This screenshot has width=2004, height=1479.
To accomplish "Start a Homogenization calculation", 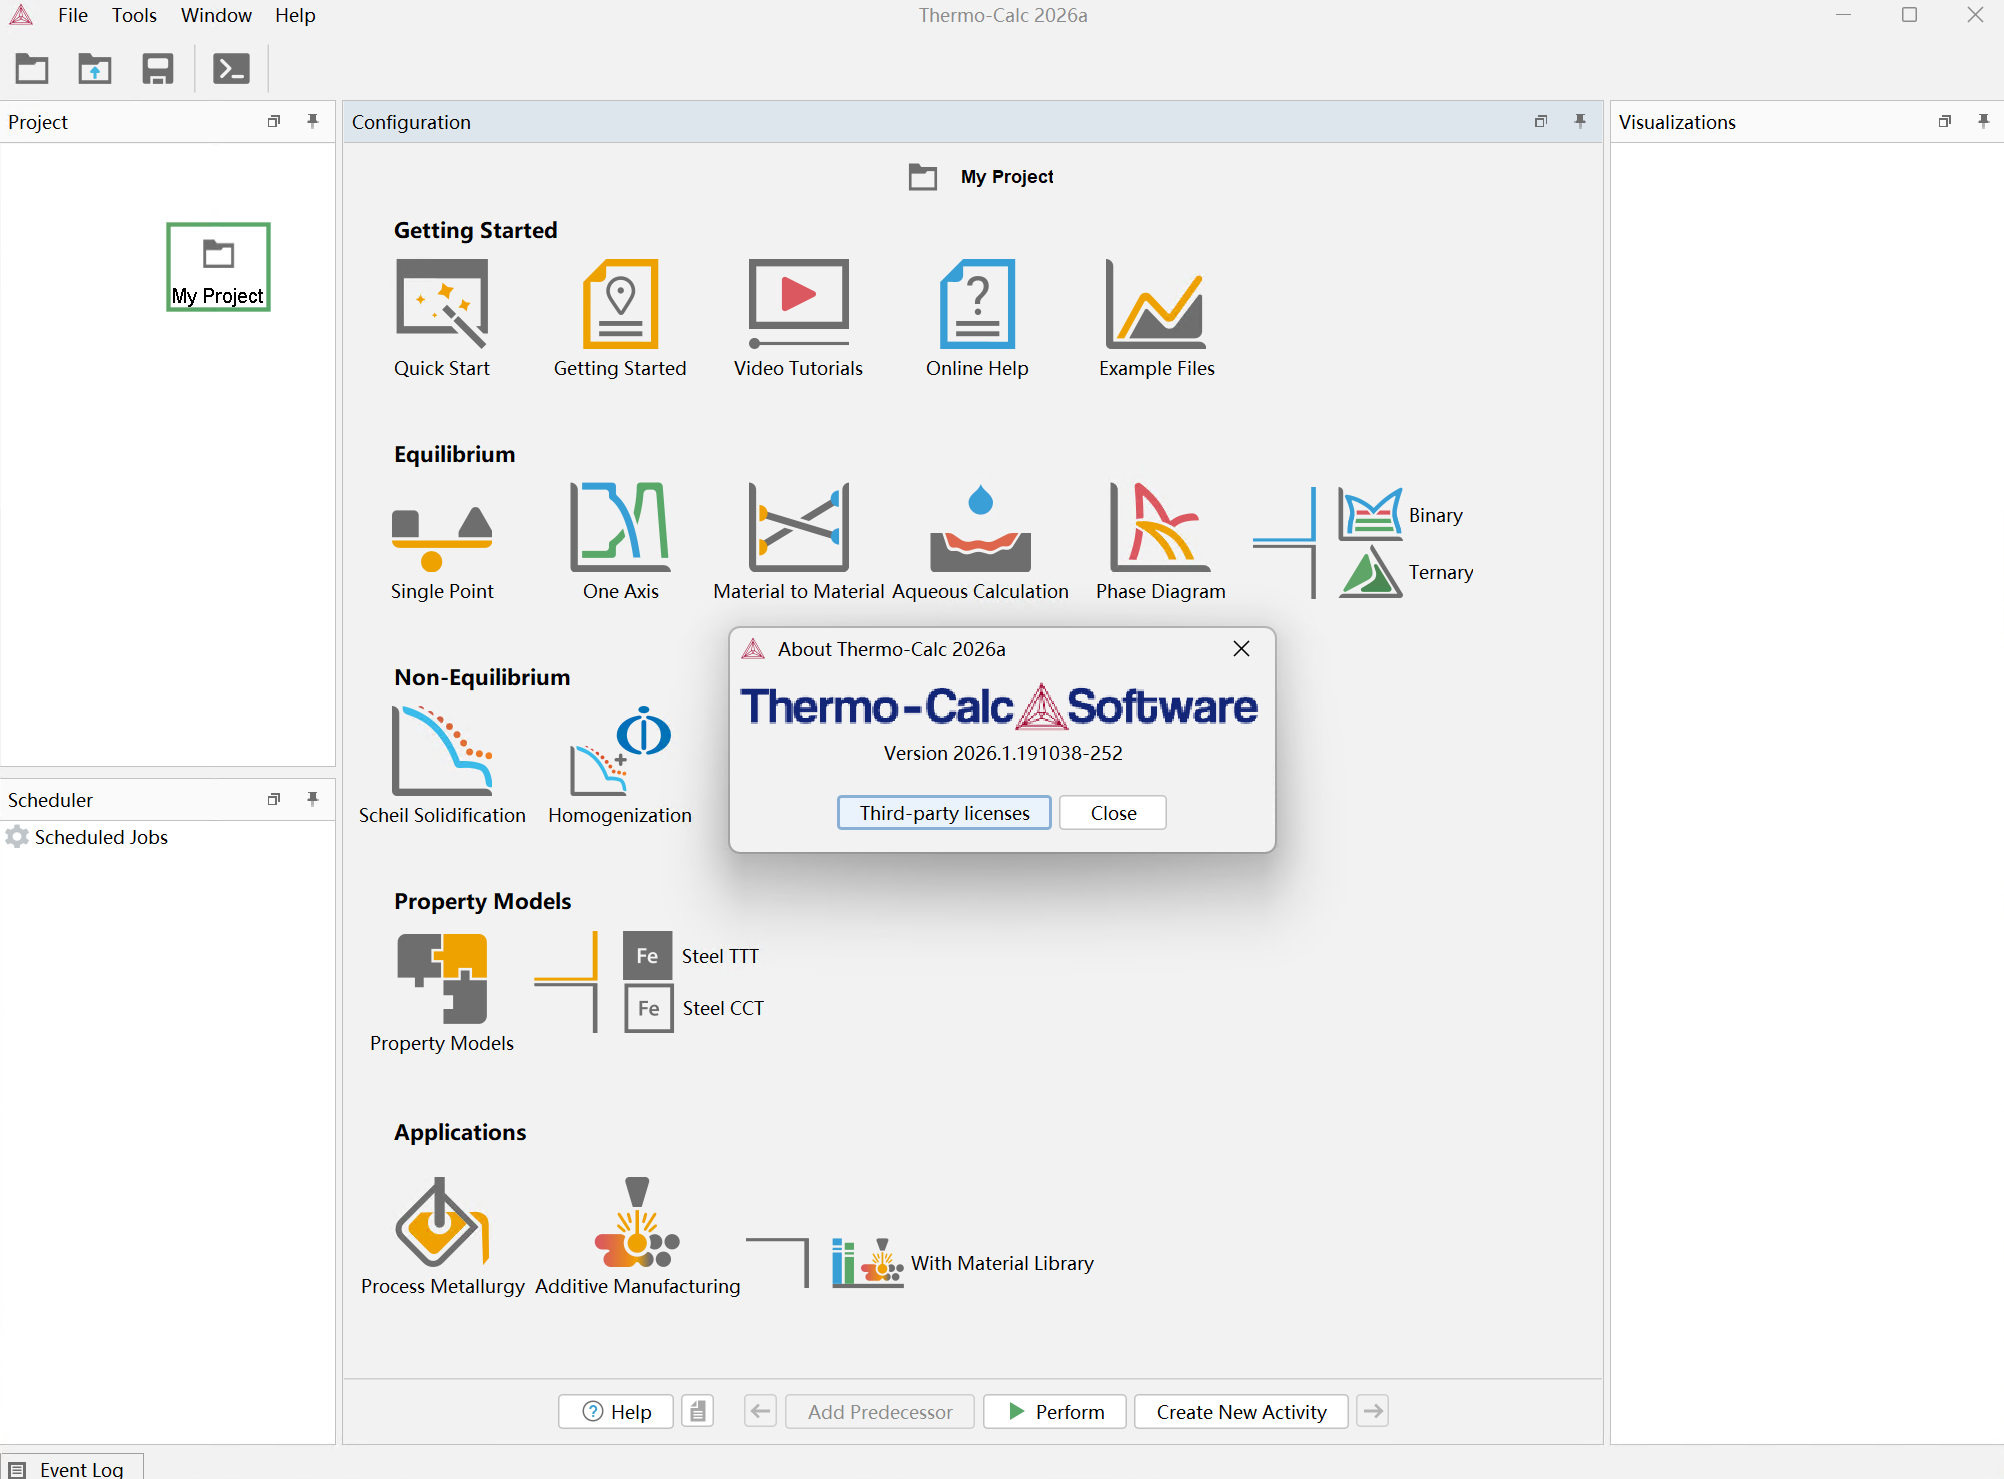I will (x=620, y=751).
